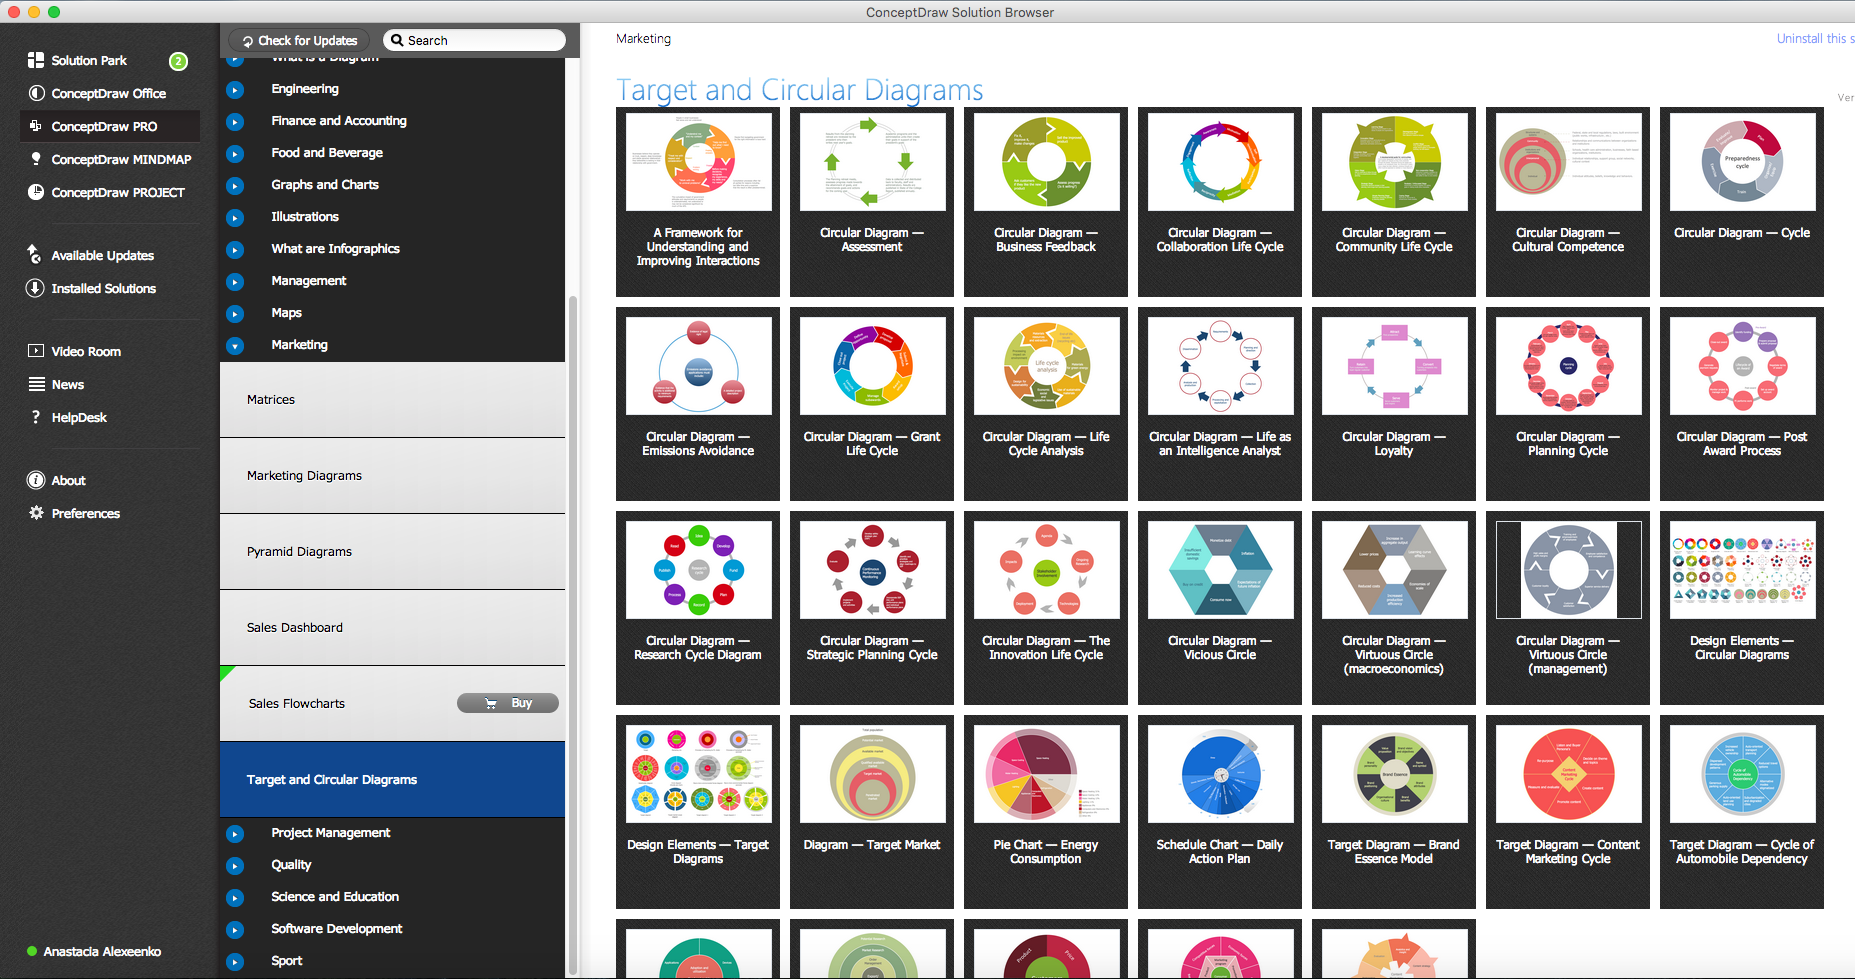1855x979 pixels.
Task: Expand Project Management category arrow
Action: pos(235,834)
